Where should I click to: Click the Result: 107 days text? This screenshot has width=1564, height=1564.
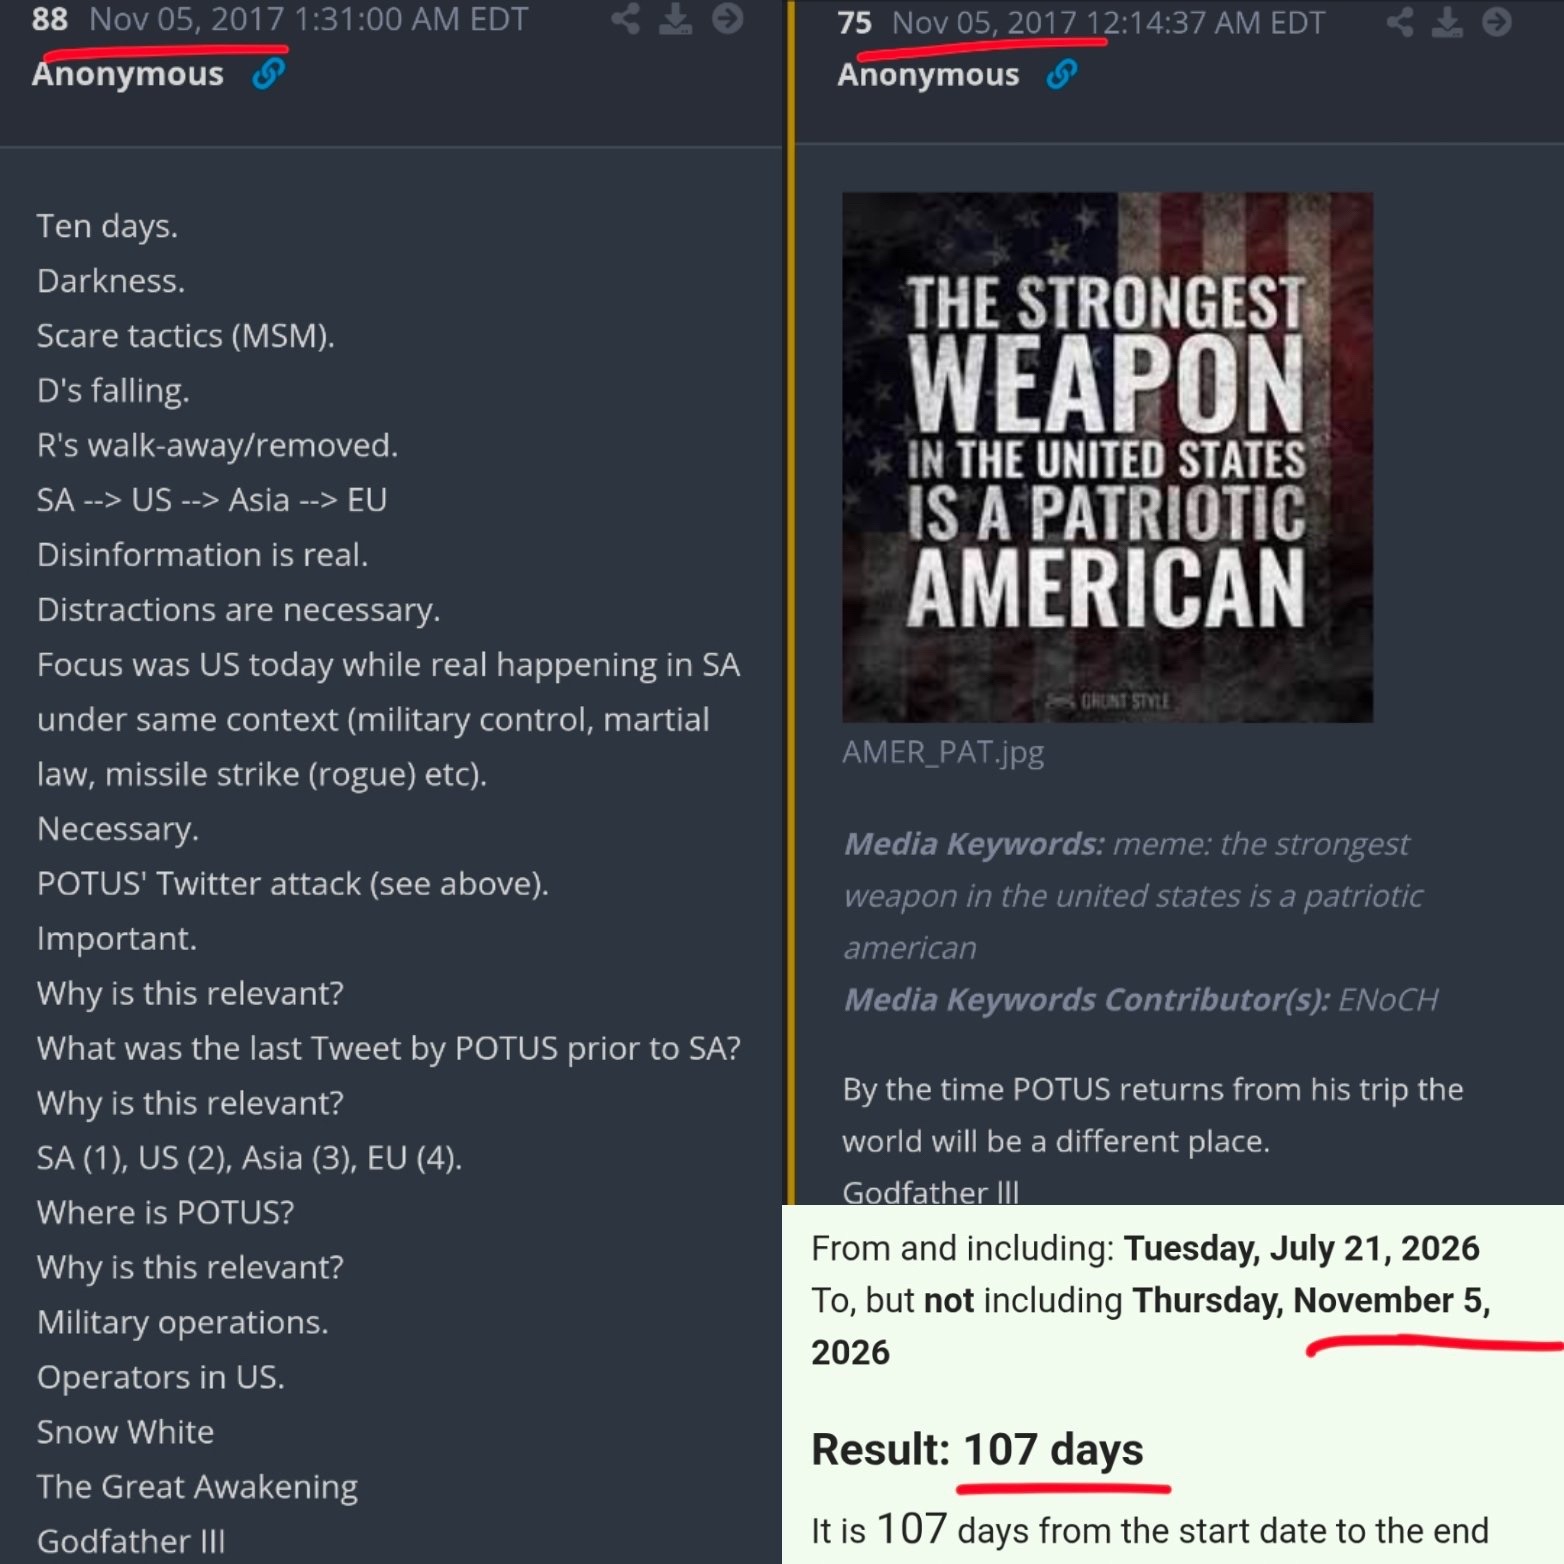pyautogui.click(x=977, y=1449)
